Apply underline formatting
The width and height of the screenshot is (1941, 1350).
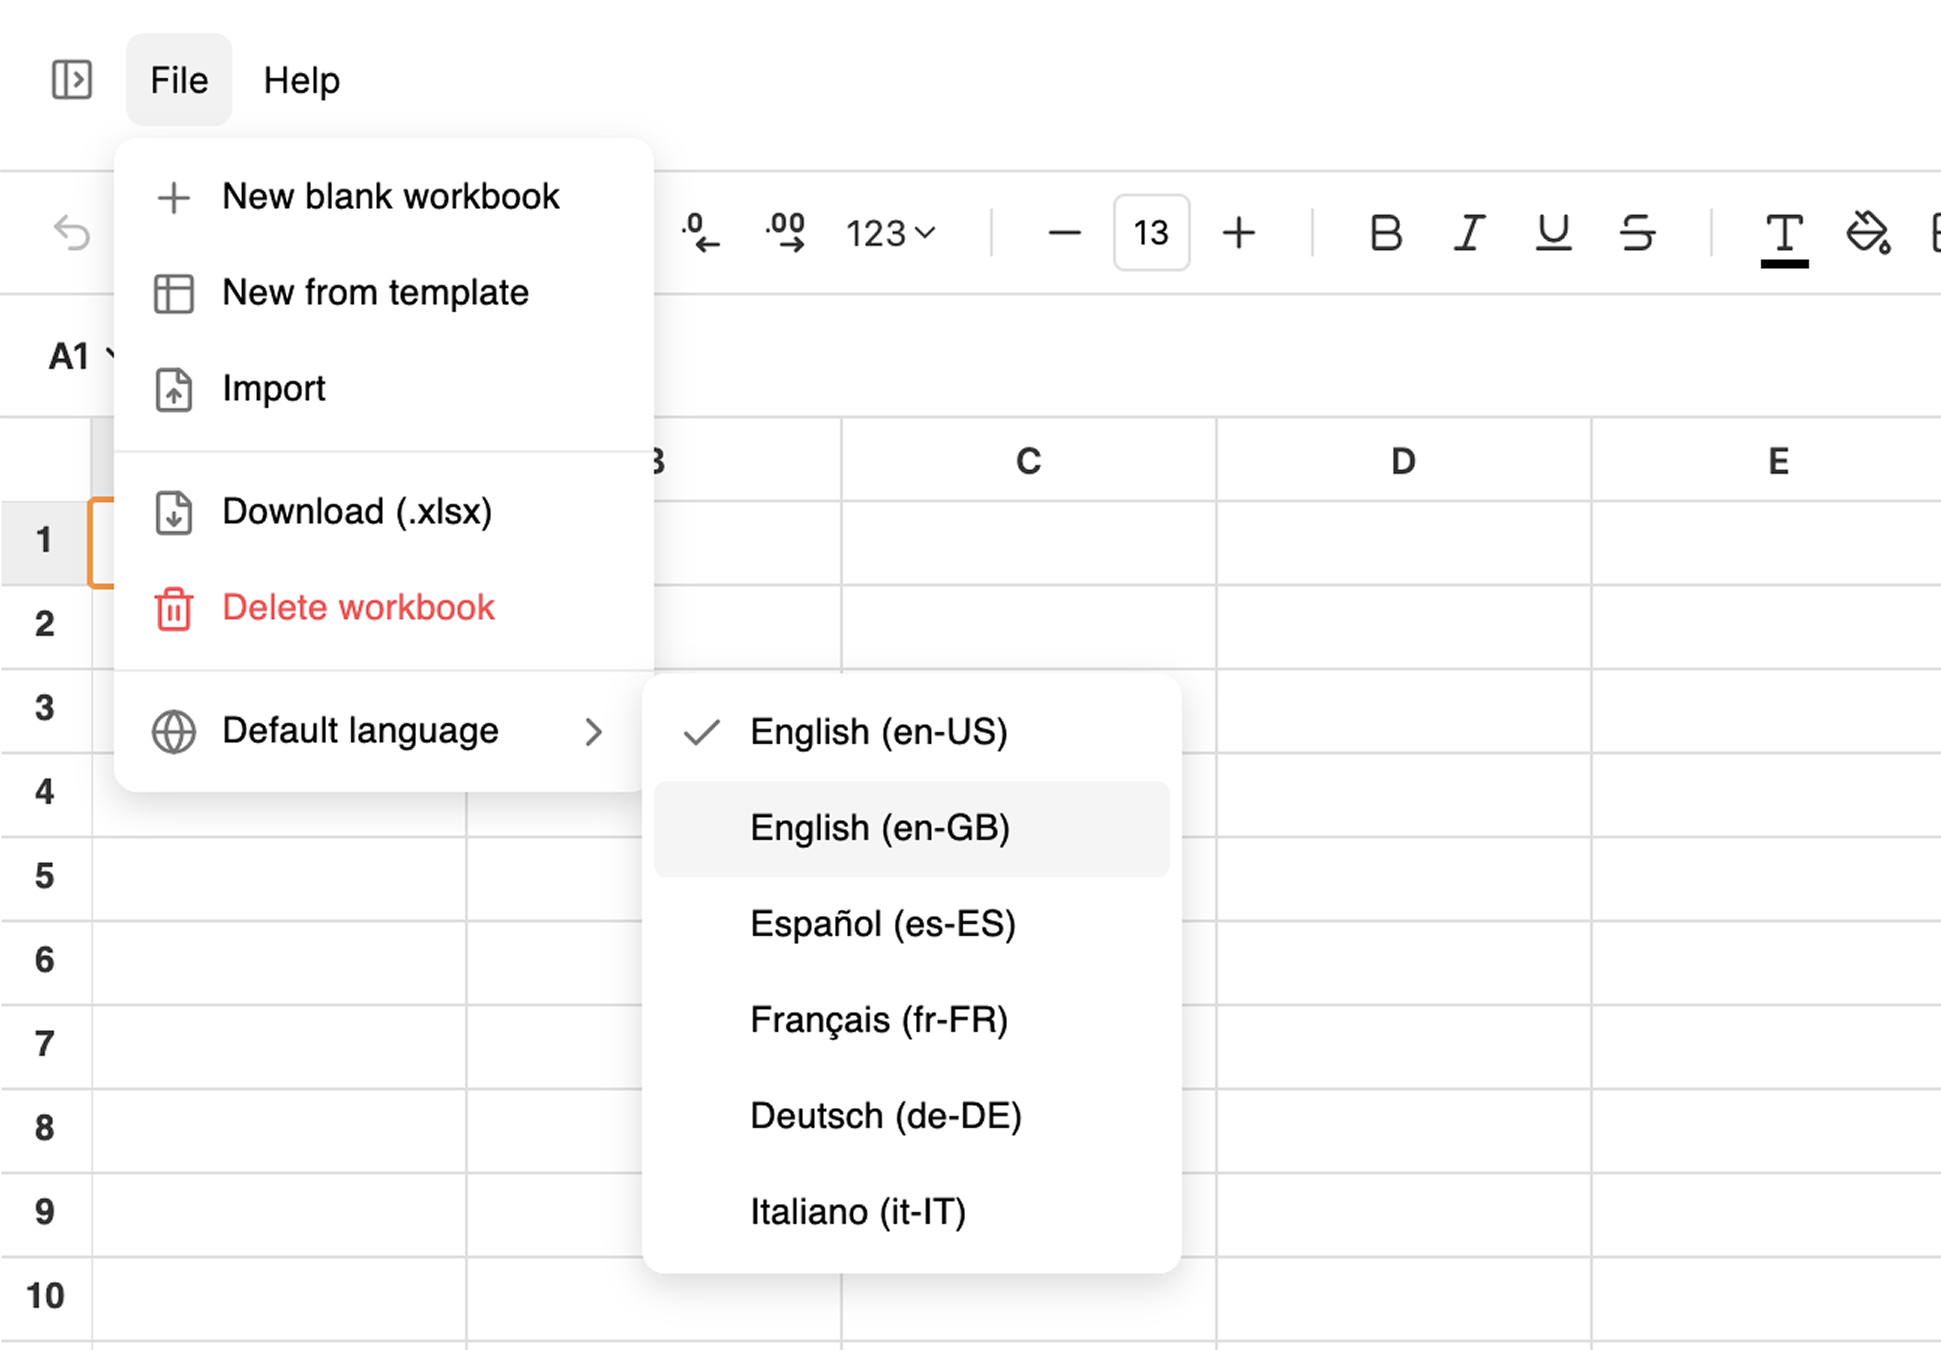tap(1552, 233)
